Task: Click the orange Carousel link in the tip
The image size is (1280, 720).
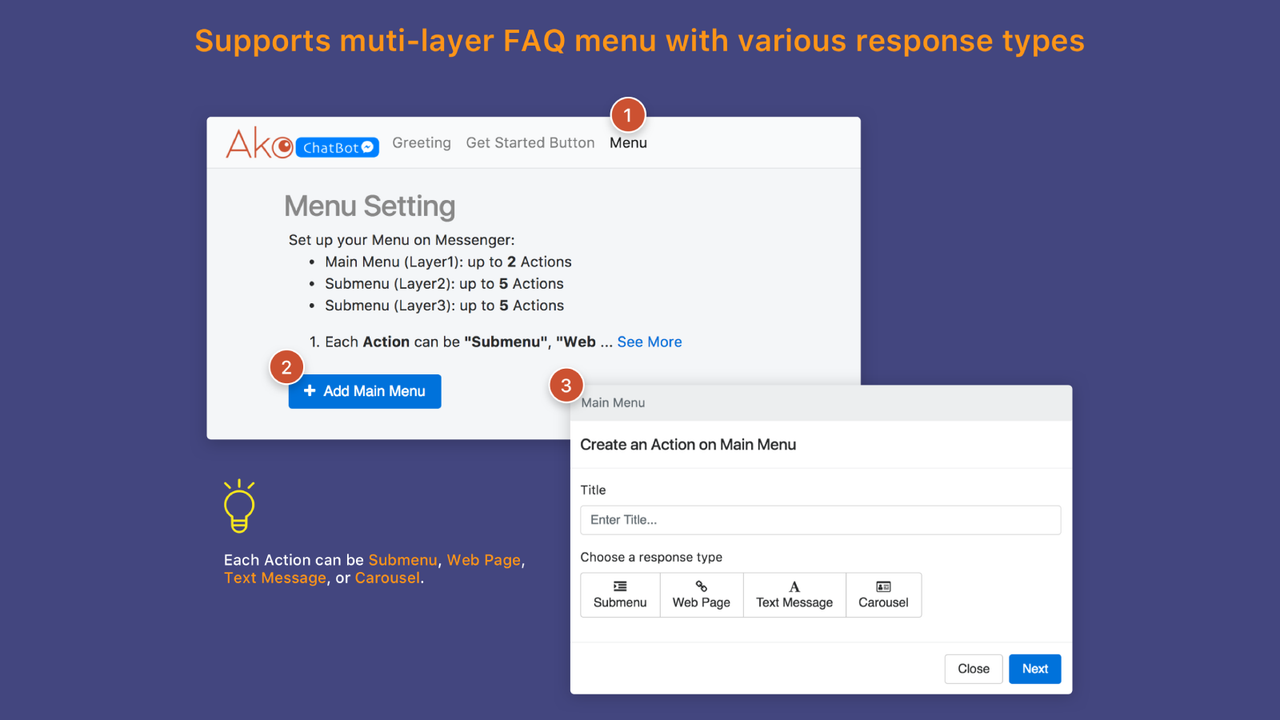Action: pos(387,577)
